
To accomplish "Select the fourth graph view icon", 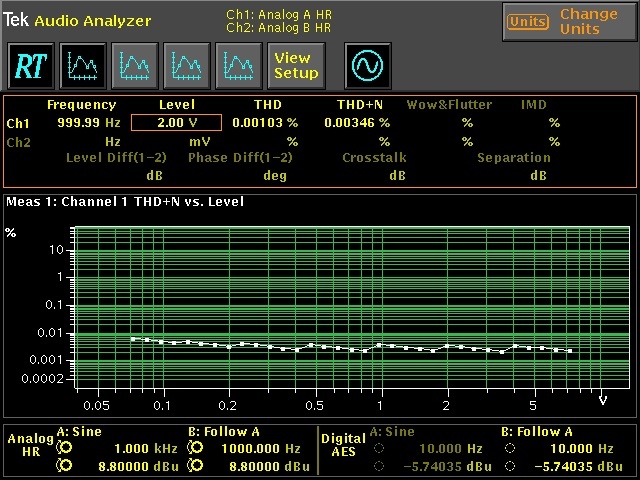I will coord(237,65).
